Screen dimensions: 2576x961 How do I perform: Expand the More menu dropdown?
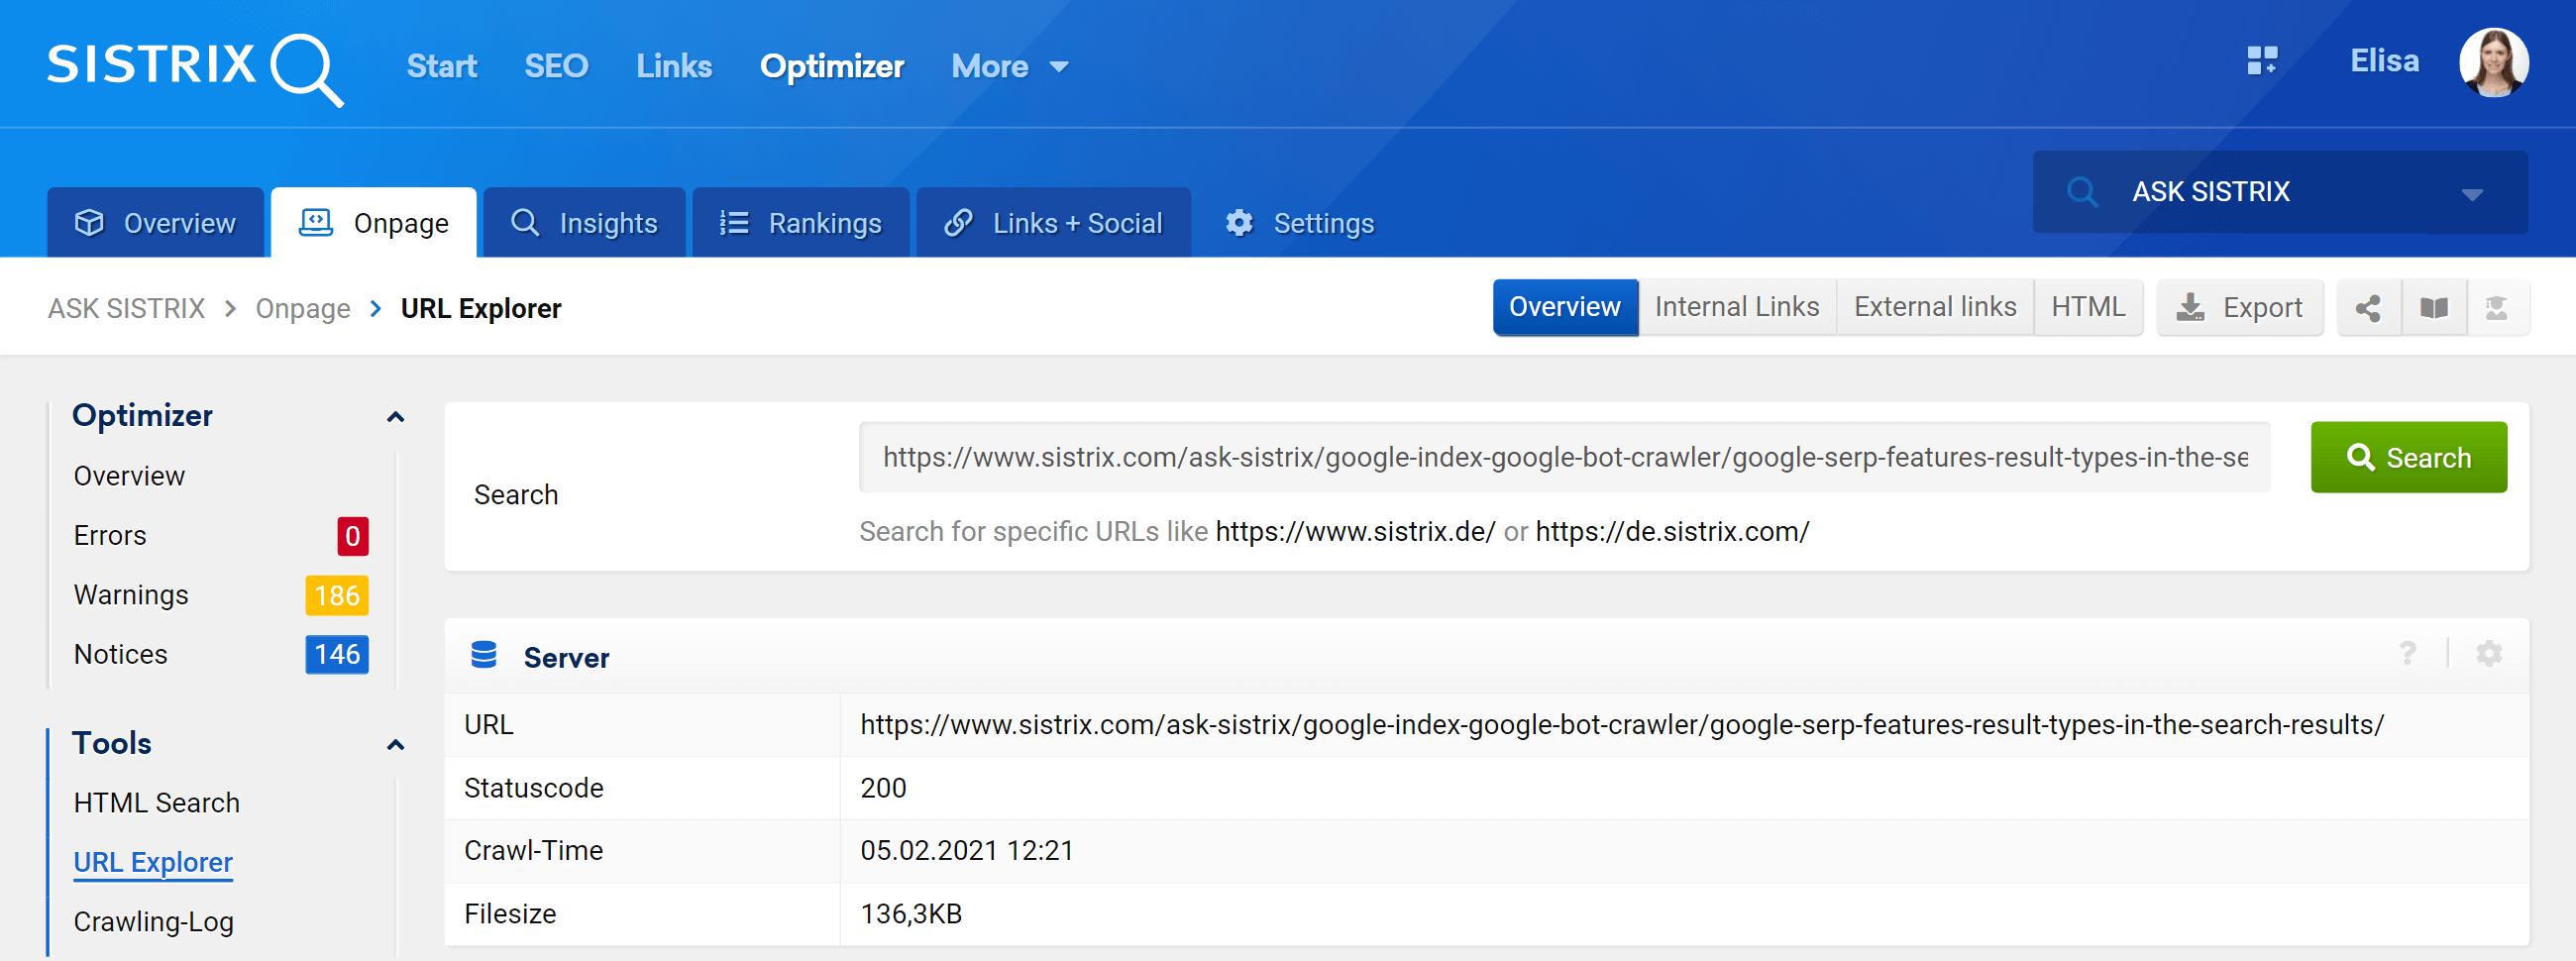(x=1009, y=67)
